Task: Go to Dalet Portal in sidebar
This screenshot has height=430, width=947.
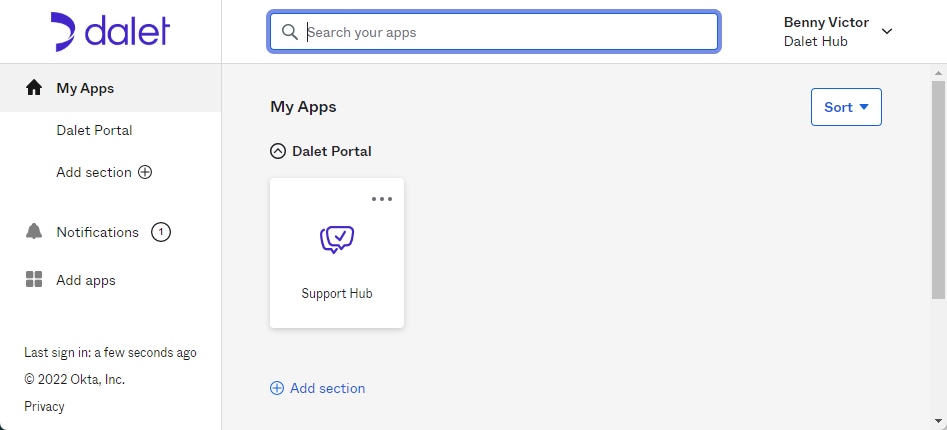Action: [94, 130]
